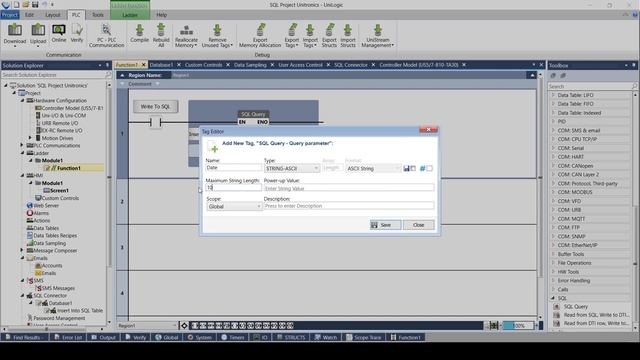Select Insert Into SQL Table node

tap(80, 311)
